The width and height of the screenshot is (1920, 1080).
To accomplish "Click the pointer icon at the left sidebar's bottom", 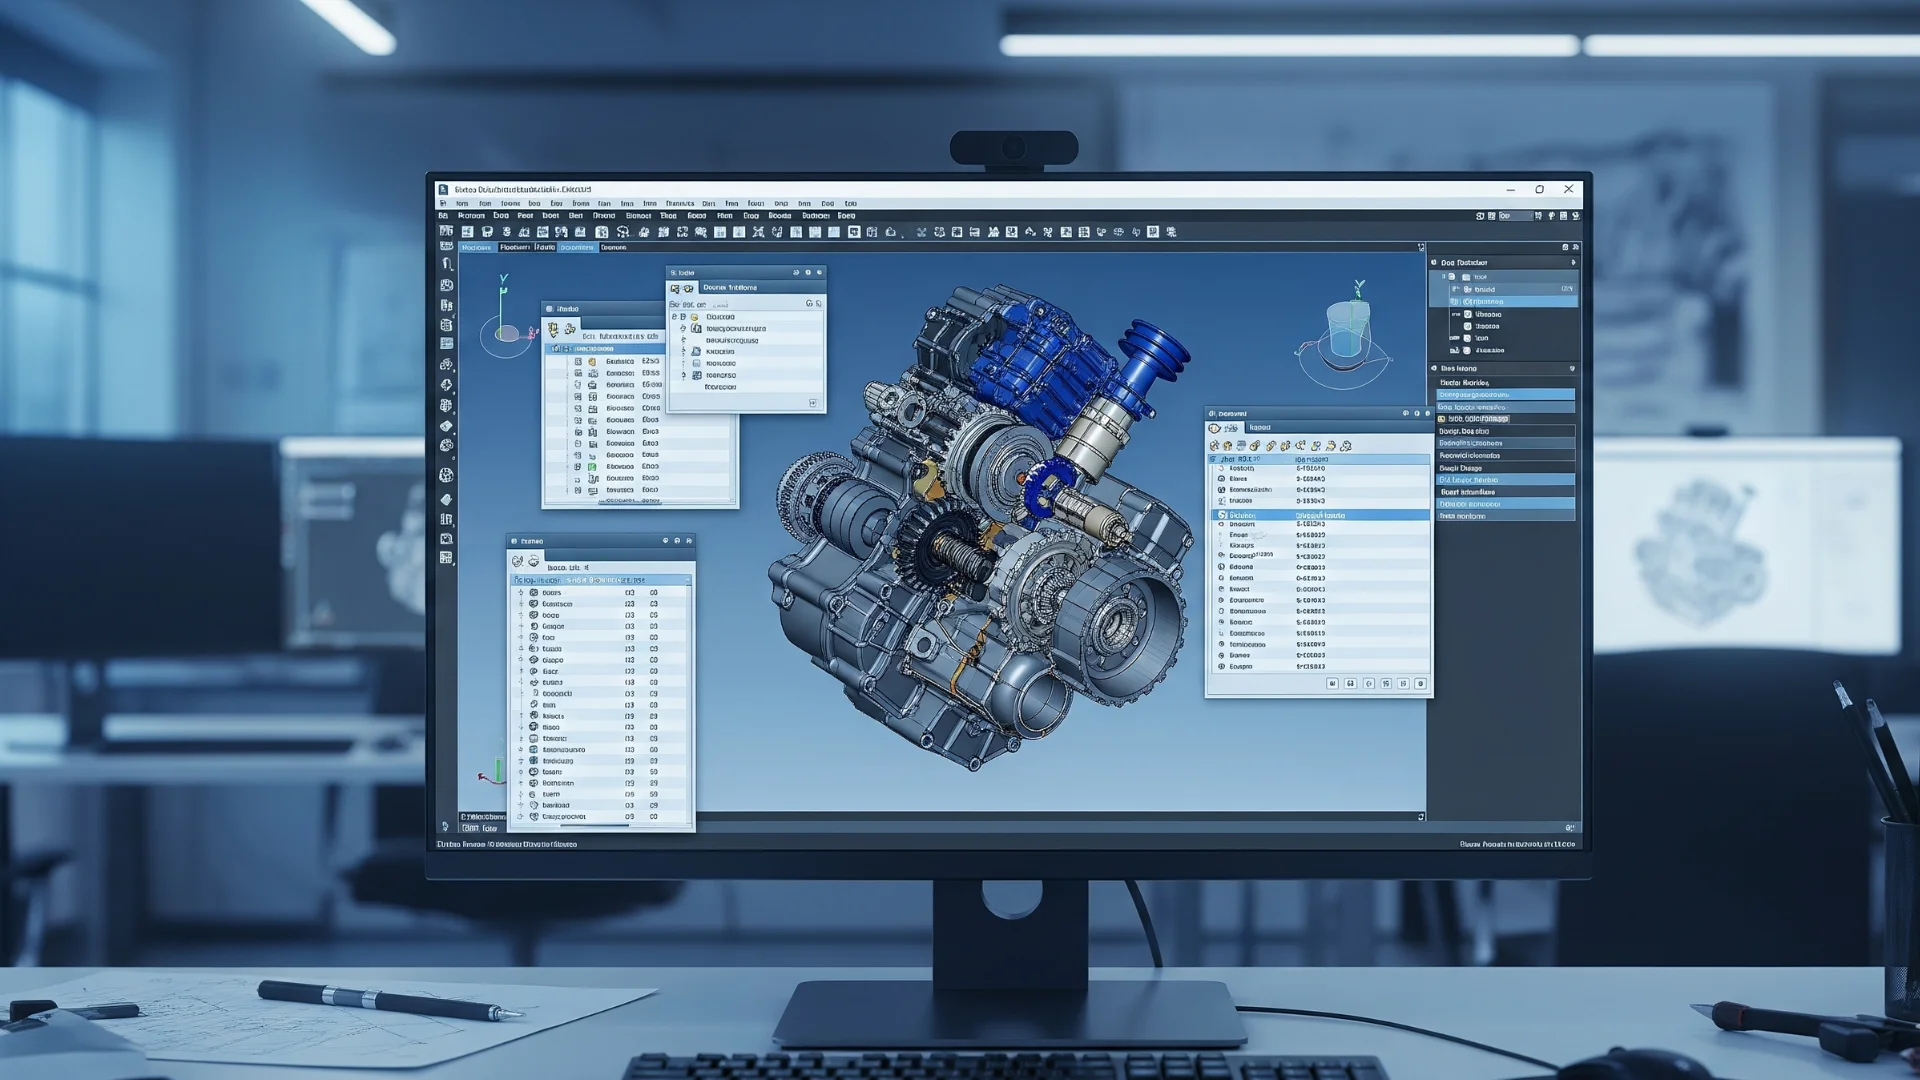I will pos(445,827).
